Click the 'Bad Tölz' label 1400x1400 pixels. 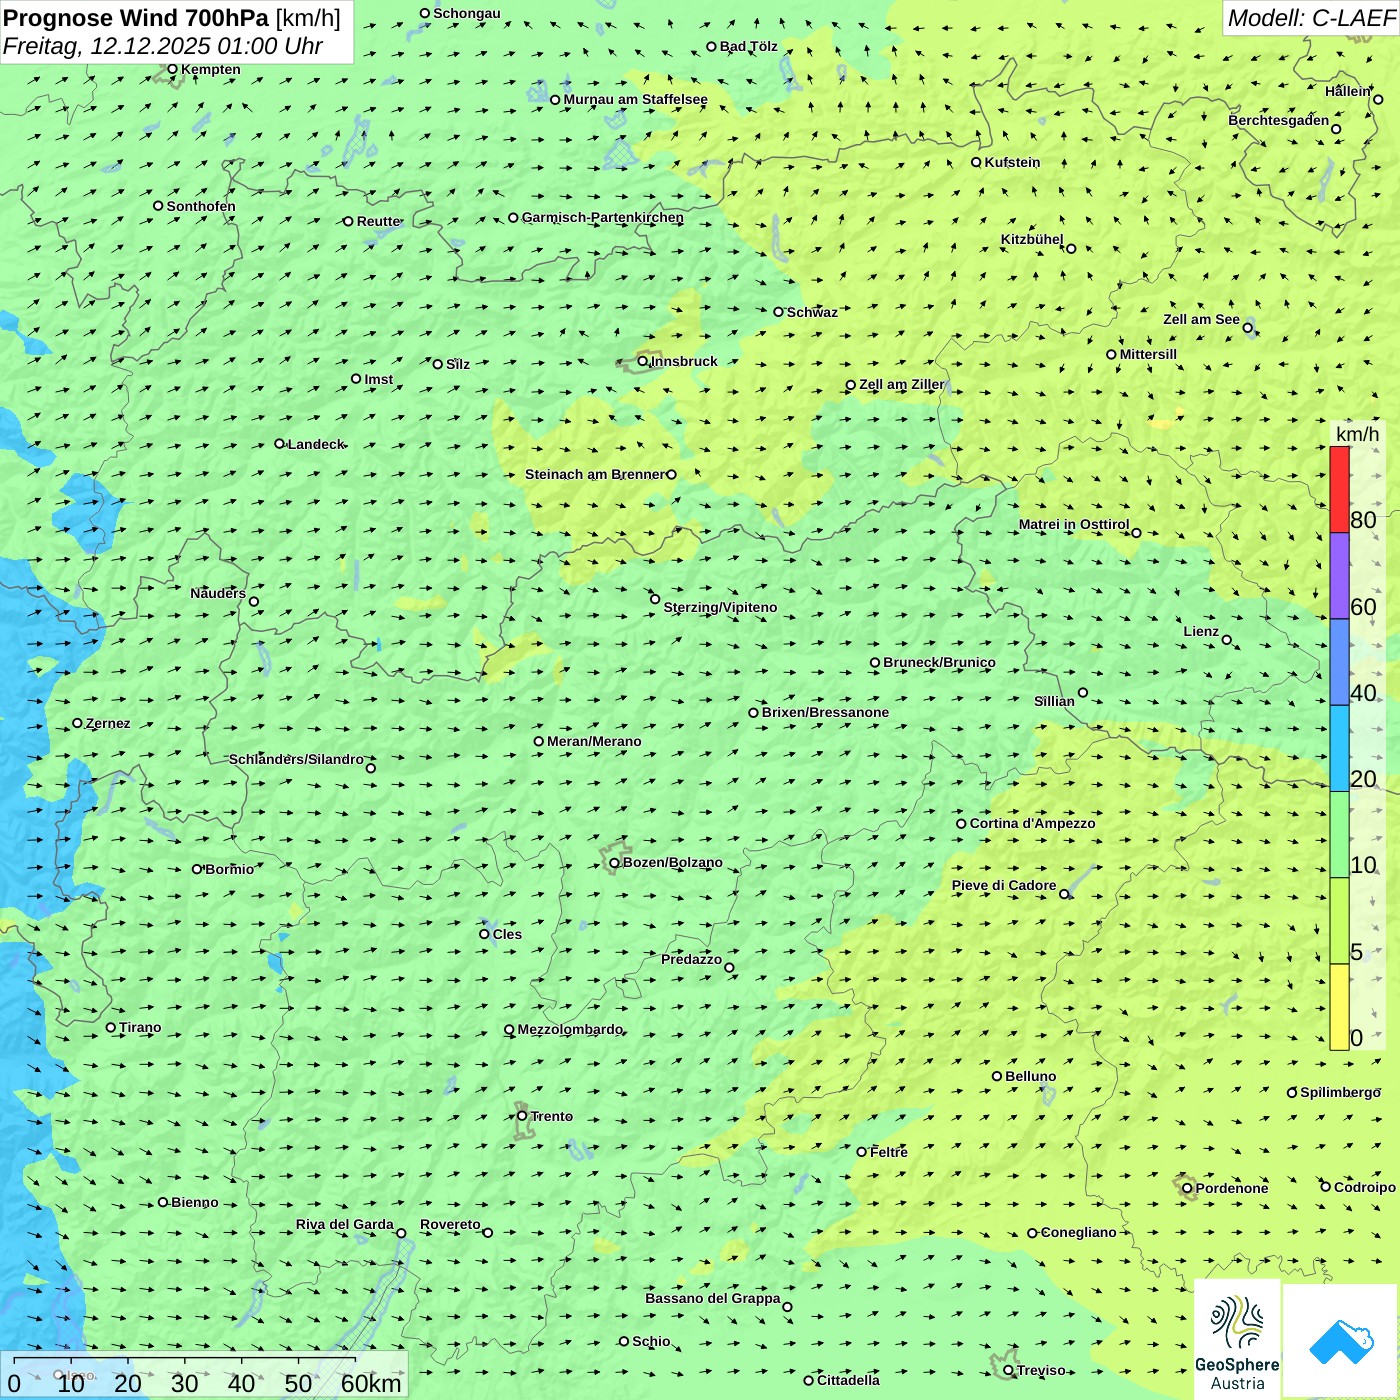pos(749,46)
